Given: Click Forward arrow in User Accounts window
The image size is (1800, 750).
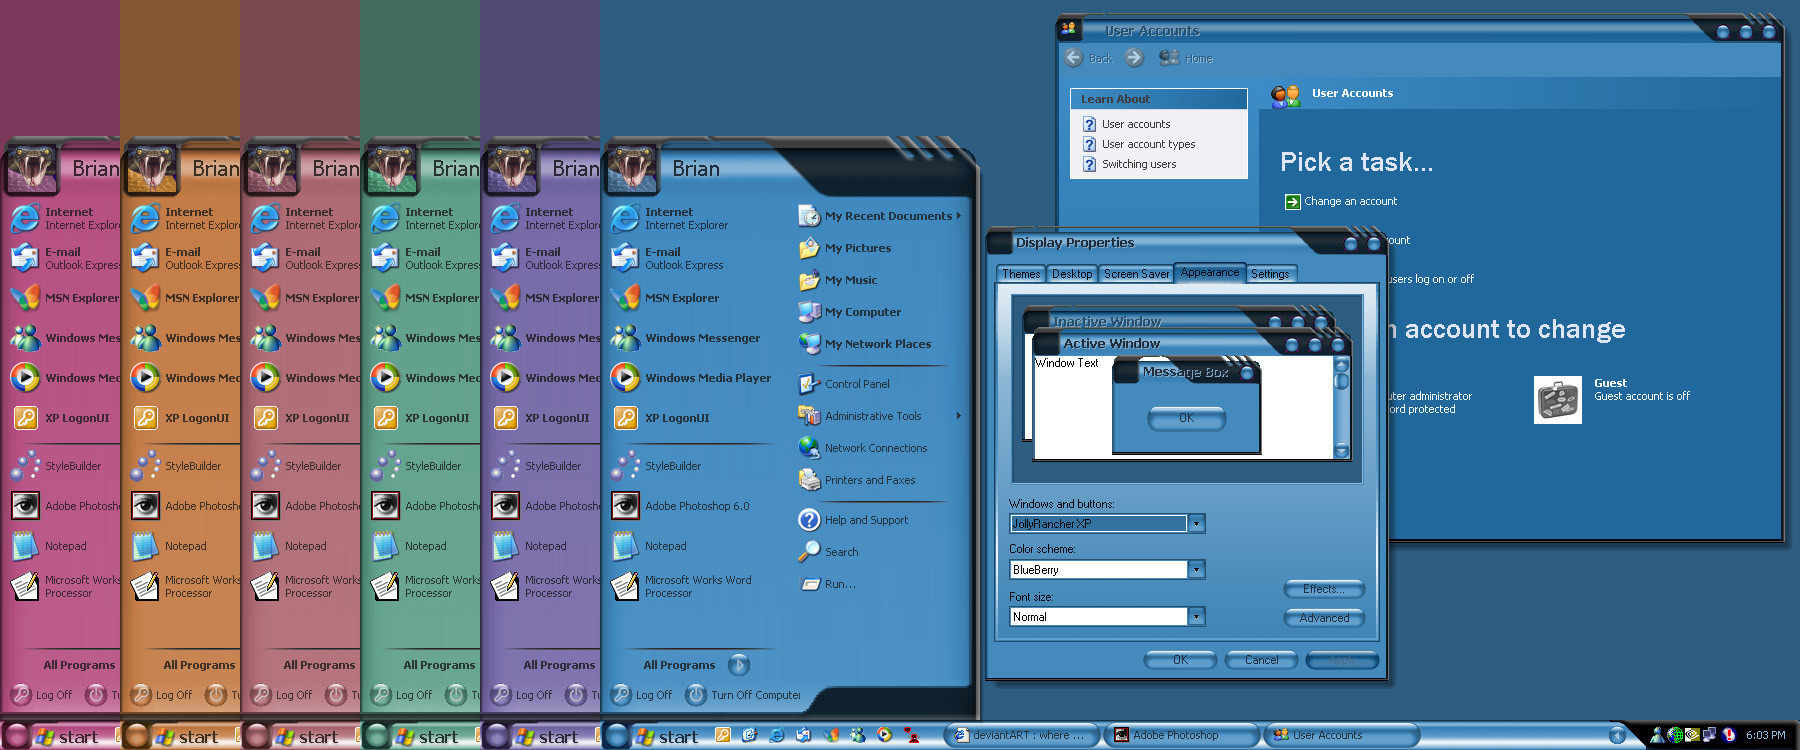Looking at the screenshot, I should pyautogui.click(x=1134, y=58).
